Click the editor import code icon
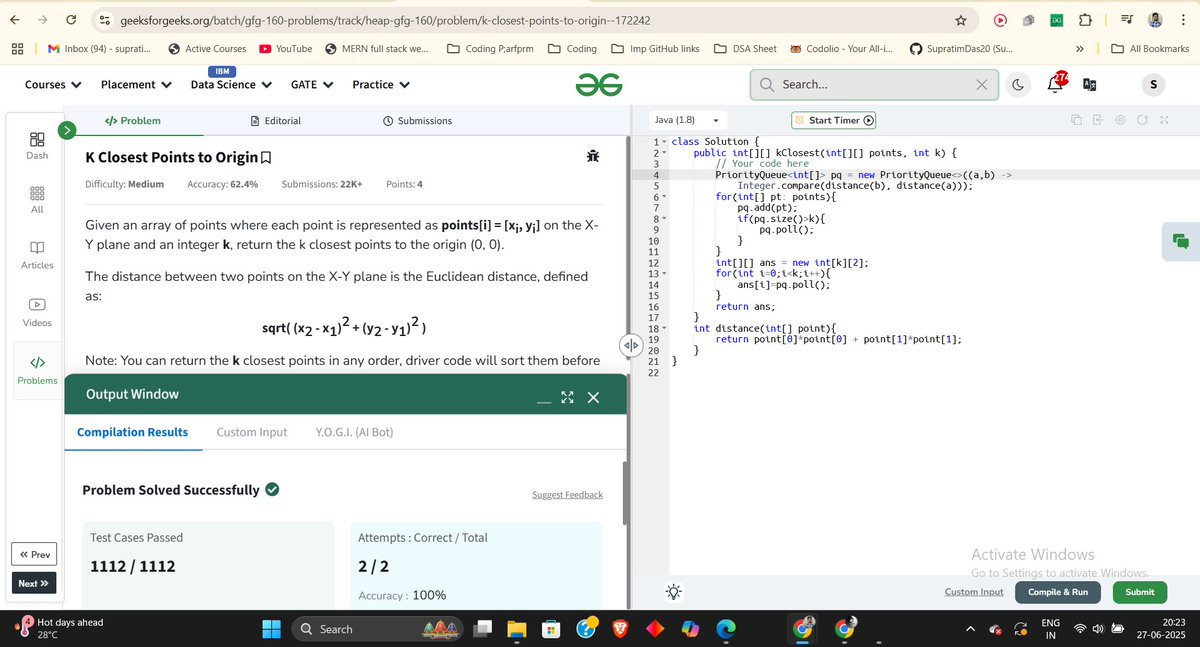The image size is (1200, 647). (1097, 120)
